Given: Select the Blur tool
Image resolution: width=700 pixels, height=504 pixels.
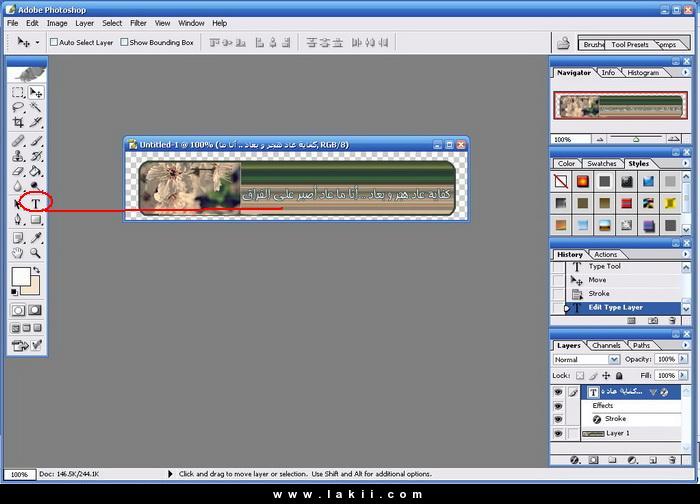Looking at the screenshot, I should tap(18, 186).
